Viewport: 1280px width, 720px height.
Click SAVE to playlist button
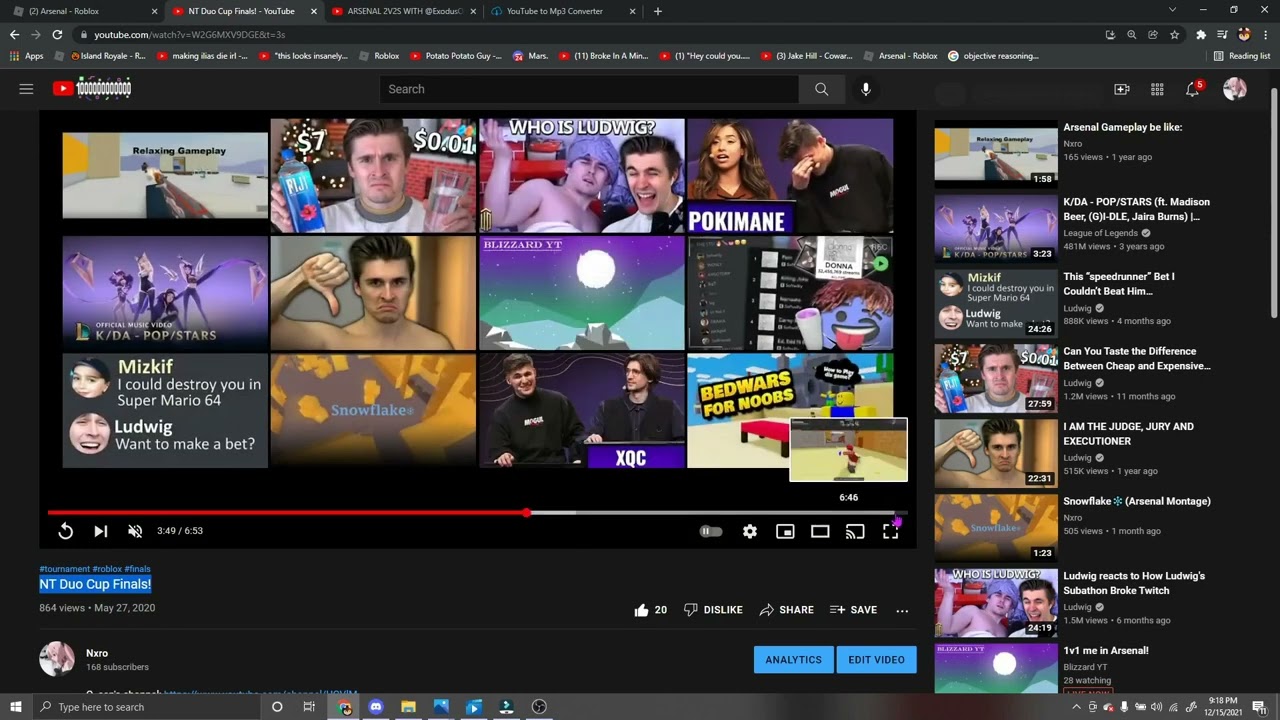(x=853, y=609)
